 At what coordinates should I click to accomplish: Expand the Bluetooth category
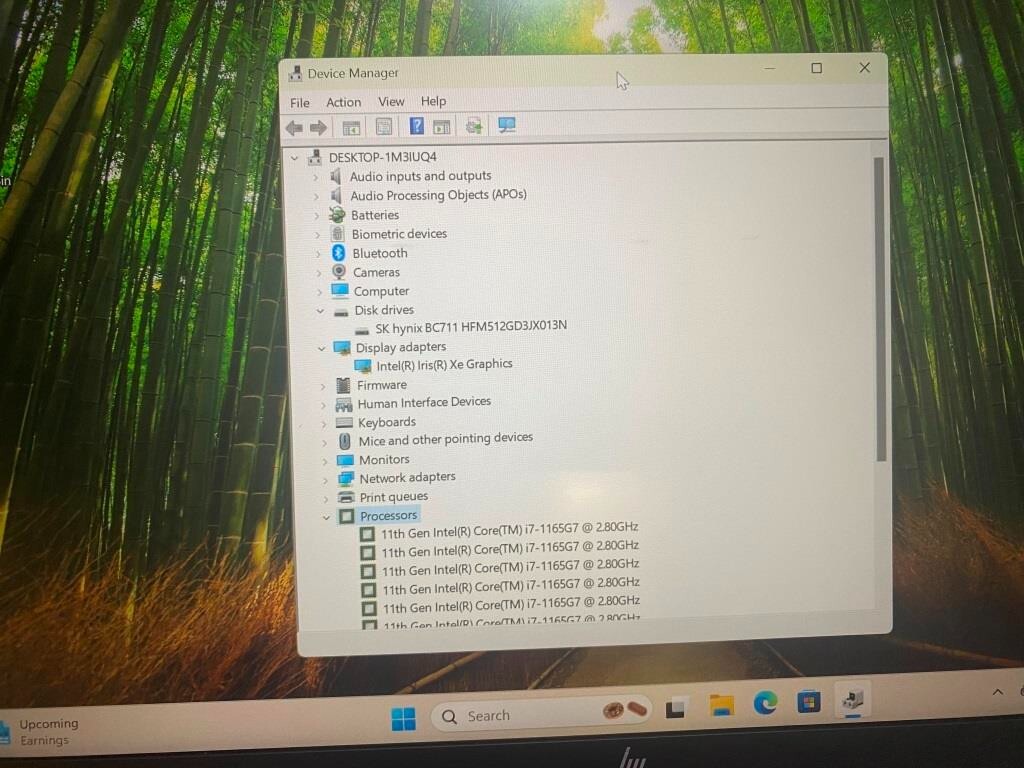point(319,253)
